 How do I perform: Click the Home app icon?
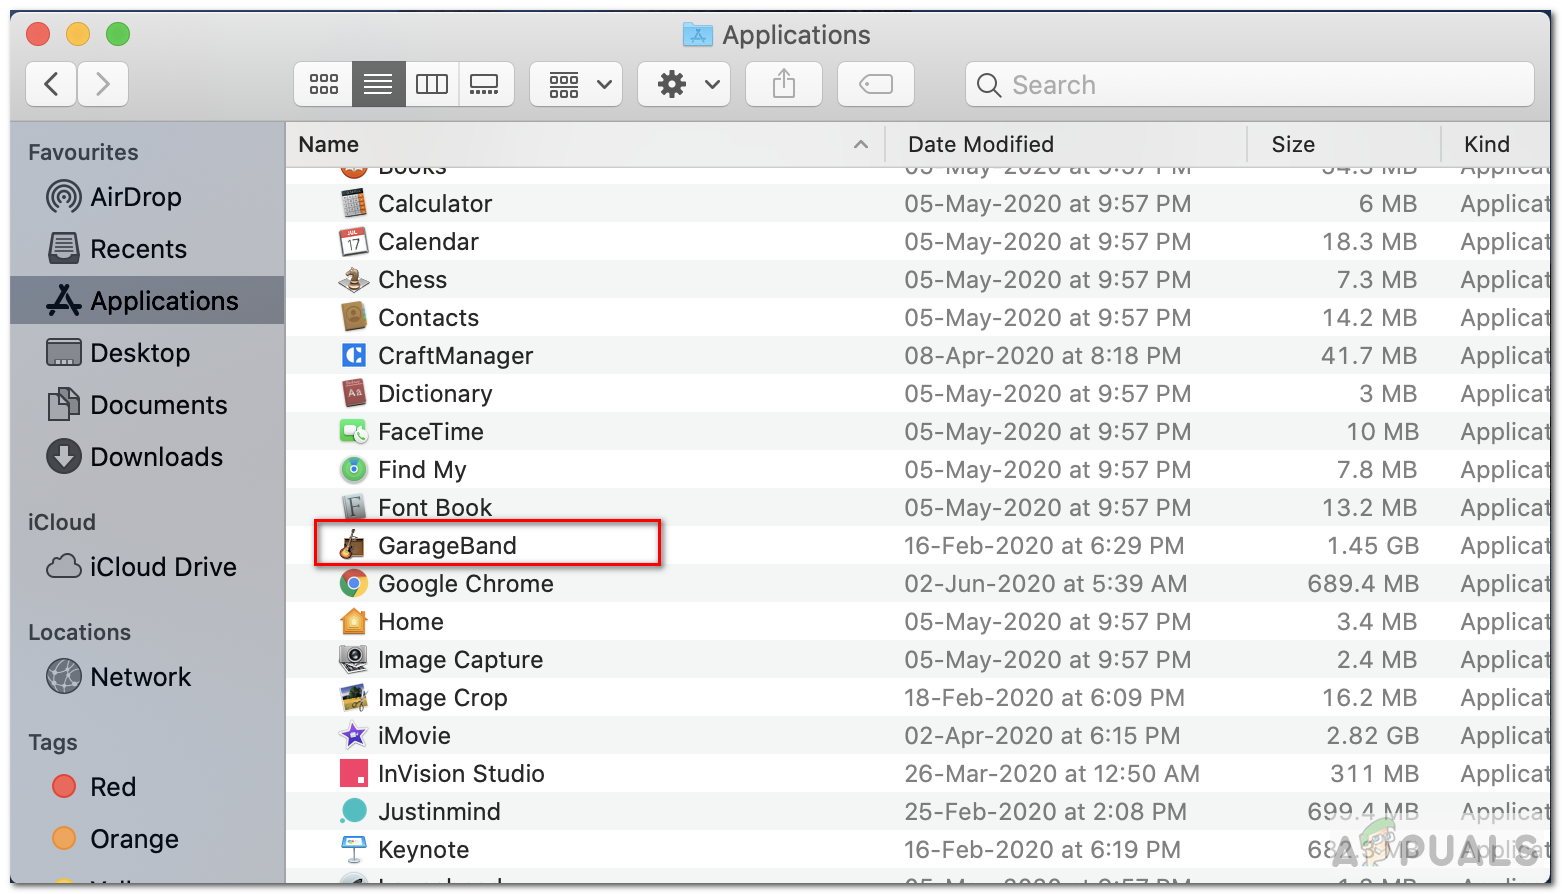(x=354, y=621)
